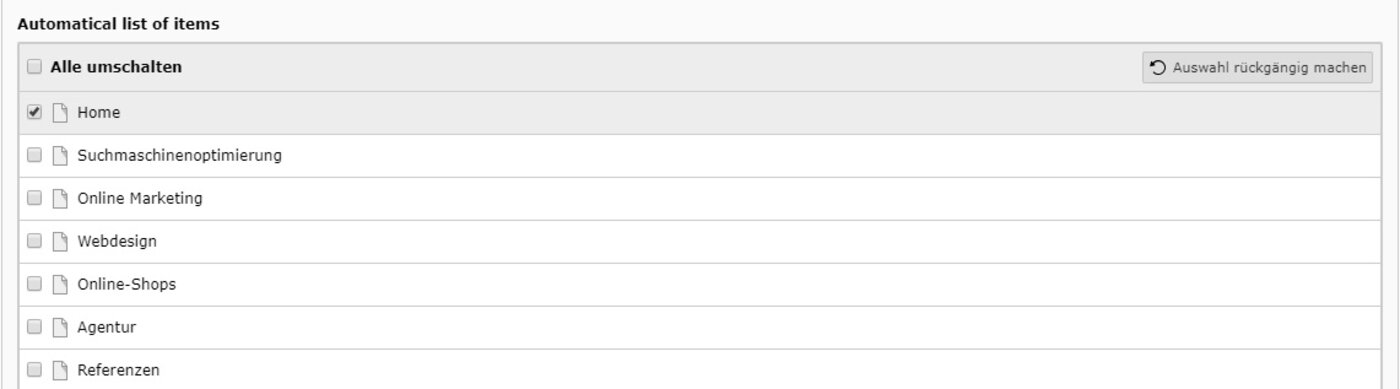Click the Online Marketing page icon
This screenshot has width=1400, height=389.
tap(60, 199)
